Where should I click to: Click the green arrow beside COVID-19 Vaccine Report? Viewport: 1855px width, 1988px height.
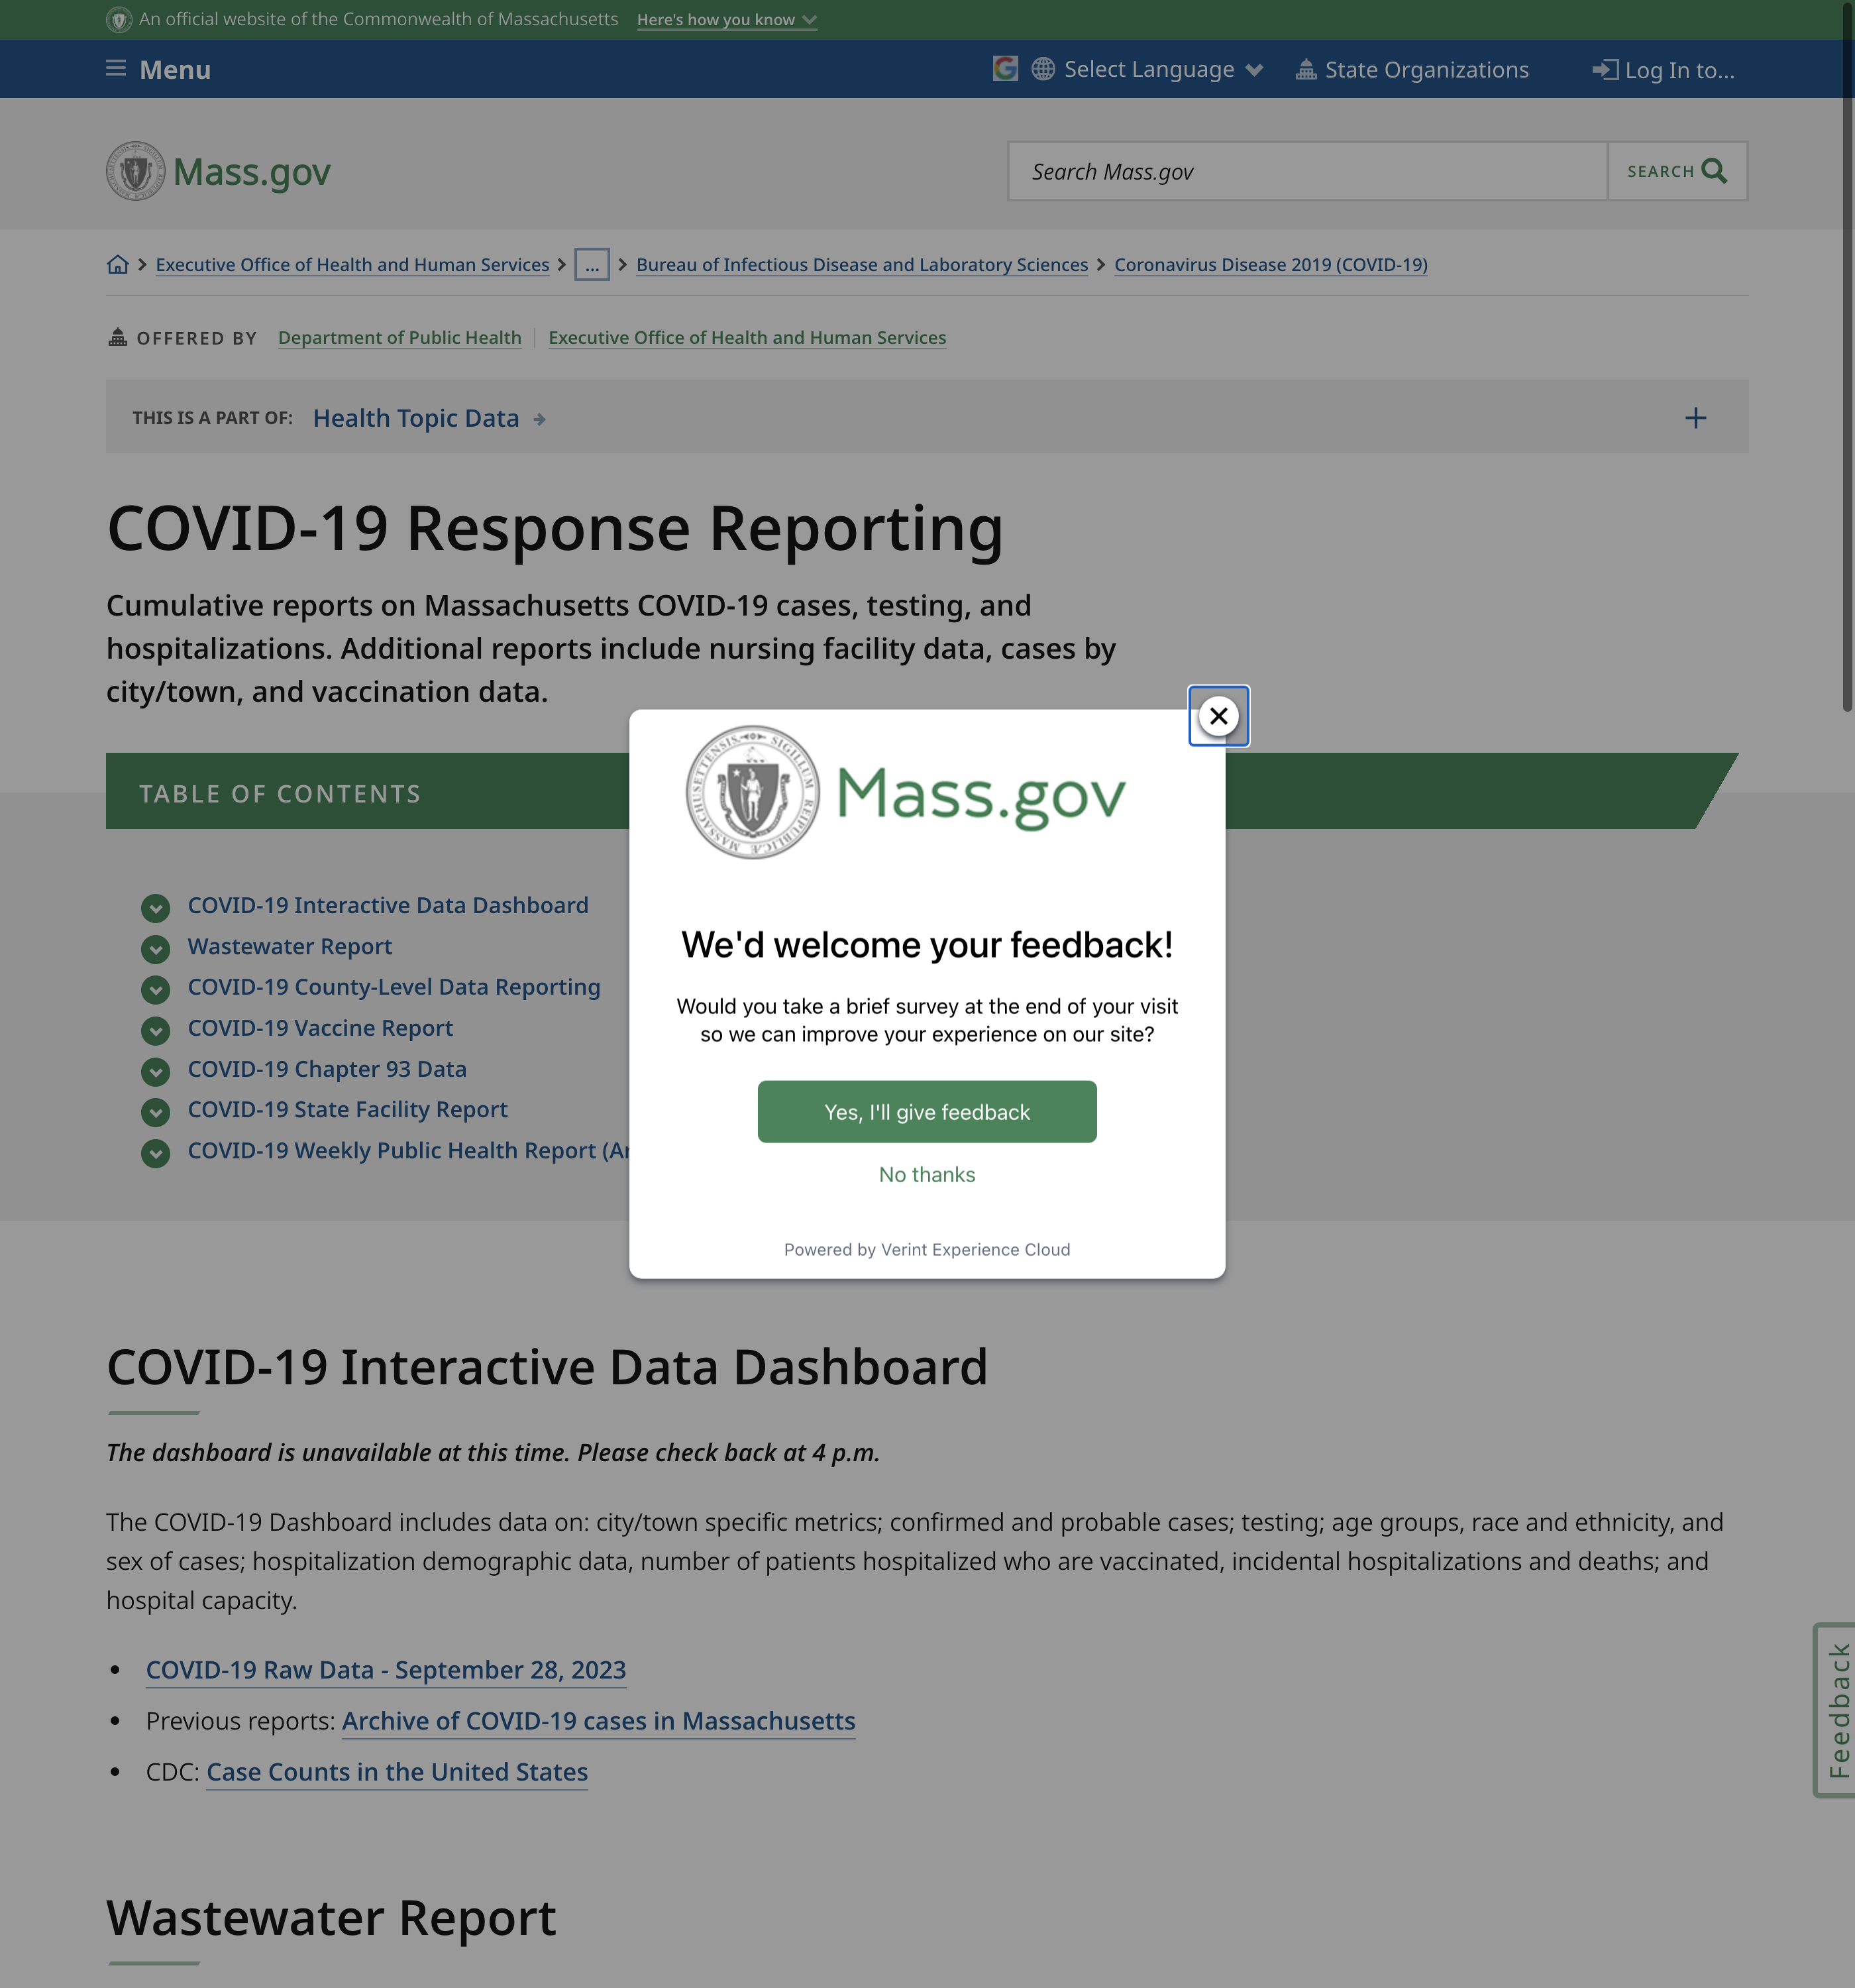[155, 1030]
